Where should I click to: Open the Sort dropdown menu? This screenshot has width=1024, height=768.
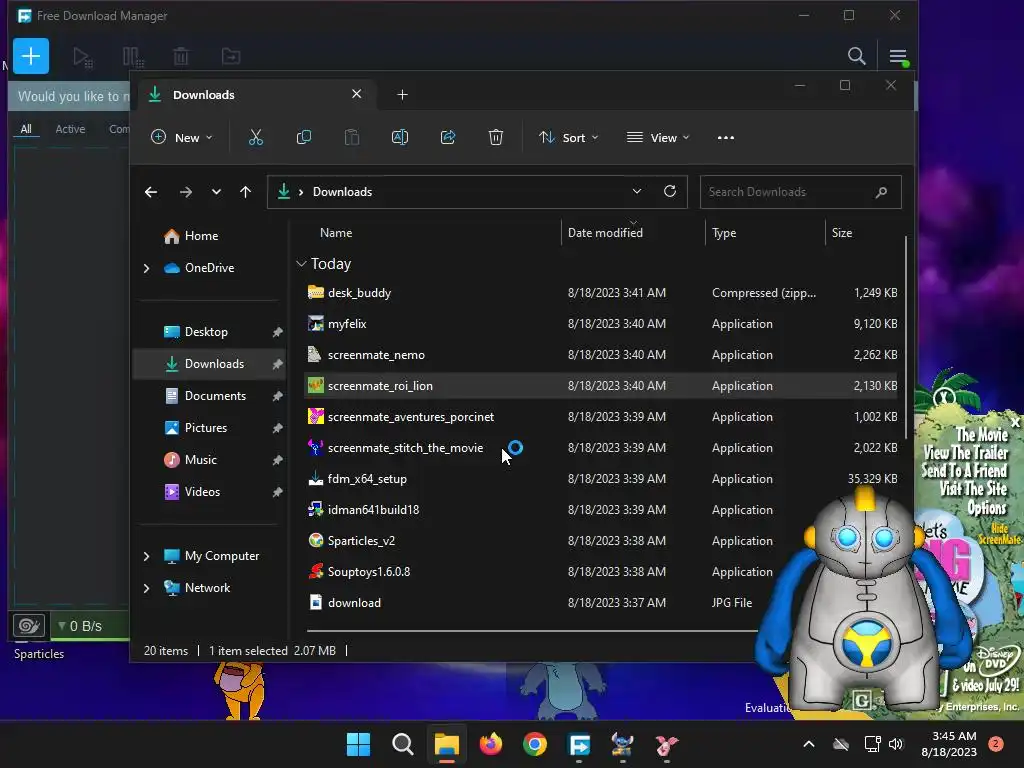click(568, 138)
